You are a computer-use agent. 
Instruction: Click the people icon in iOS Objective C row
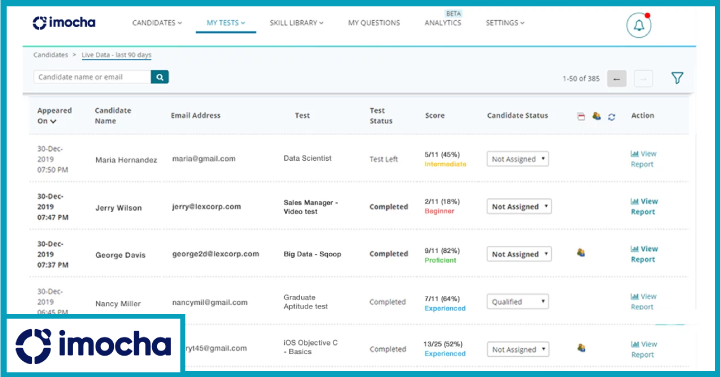coord(581,348)
